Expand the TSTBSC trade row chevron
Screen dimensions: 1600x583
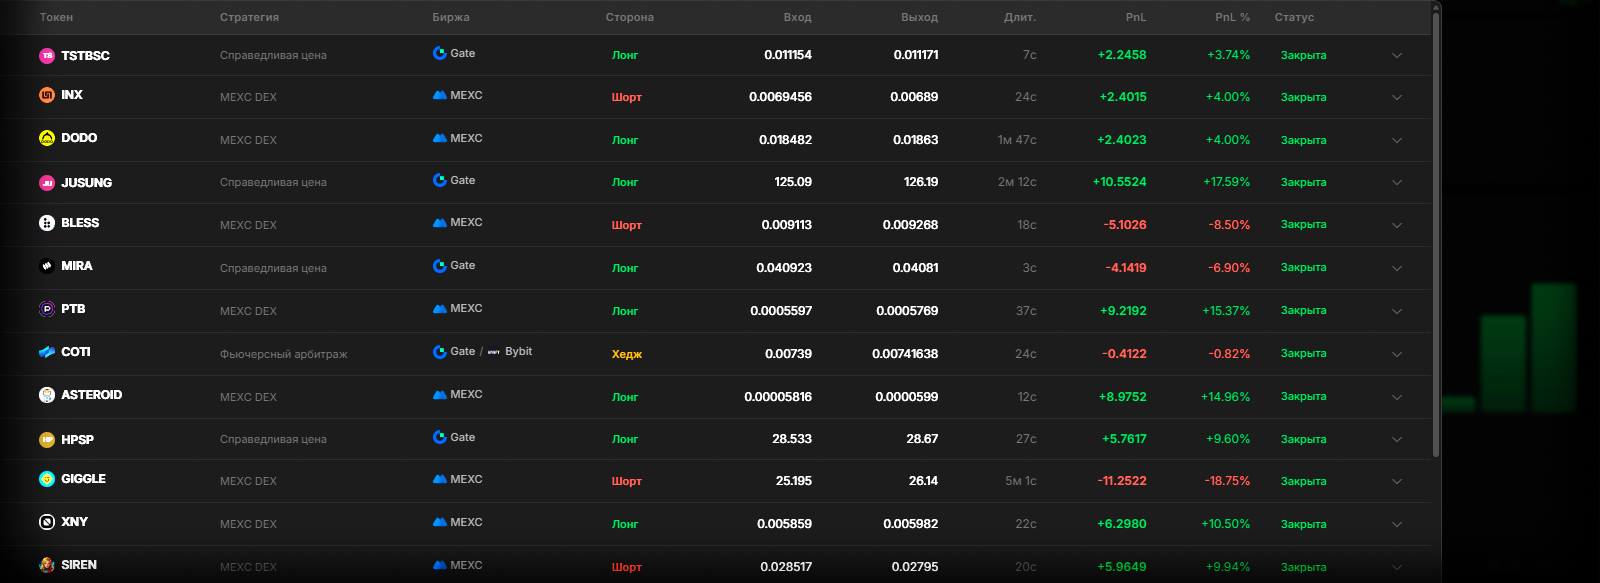pyautogui.click(x=1397, y=56)
